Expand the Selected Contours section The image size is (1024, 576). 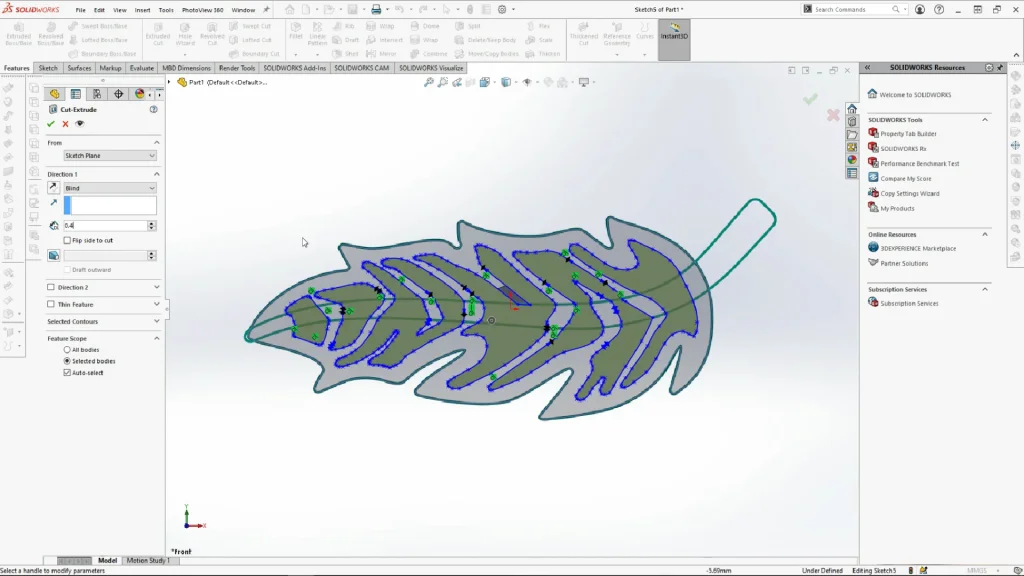[x=102, y=321]
